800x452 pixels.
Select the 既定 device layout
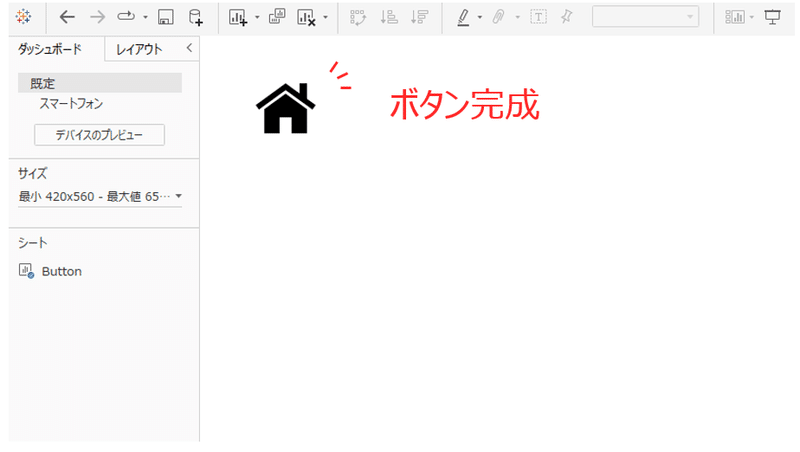(100, 83)
